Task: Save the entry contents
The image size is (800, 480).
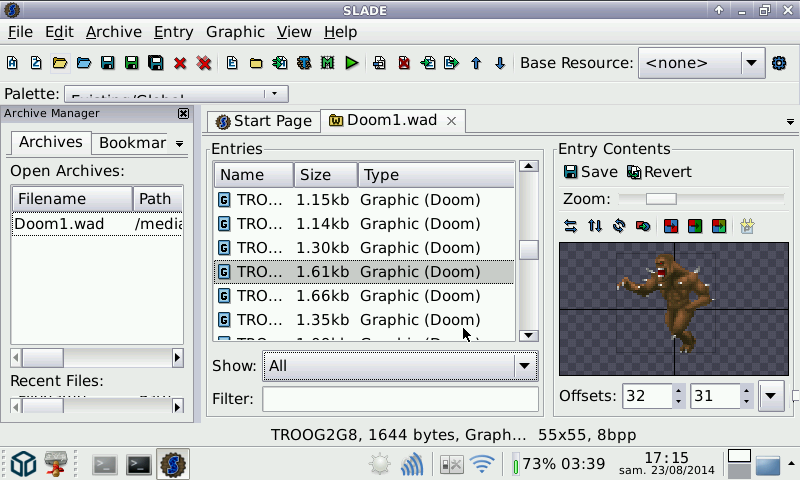Action: [x=590, y=172]
